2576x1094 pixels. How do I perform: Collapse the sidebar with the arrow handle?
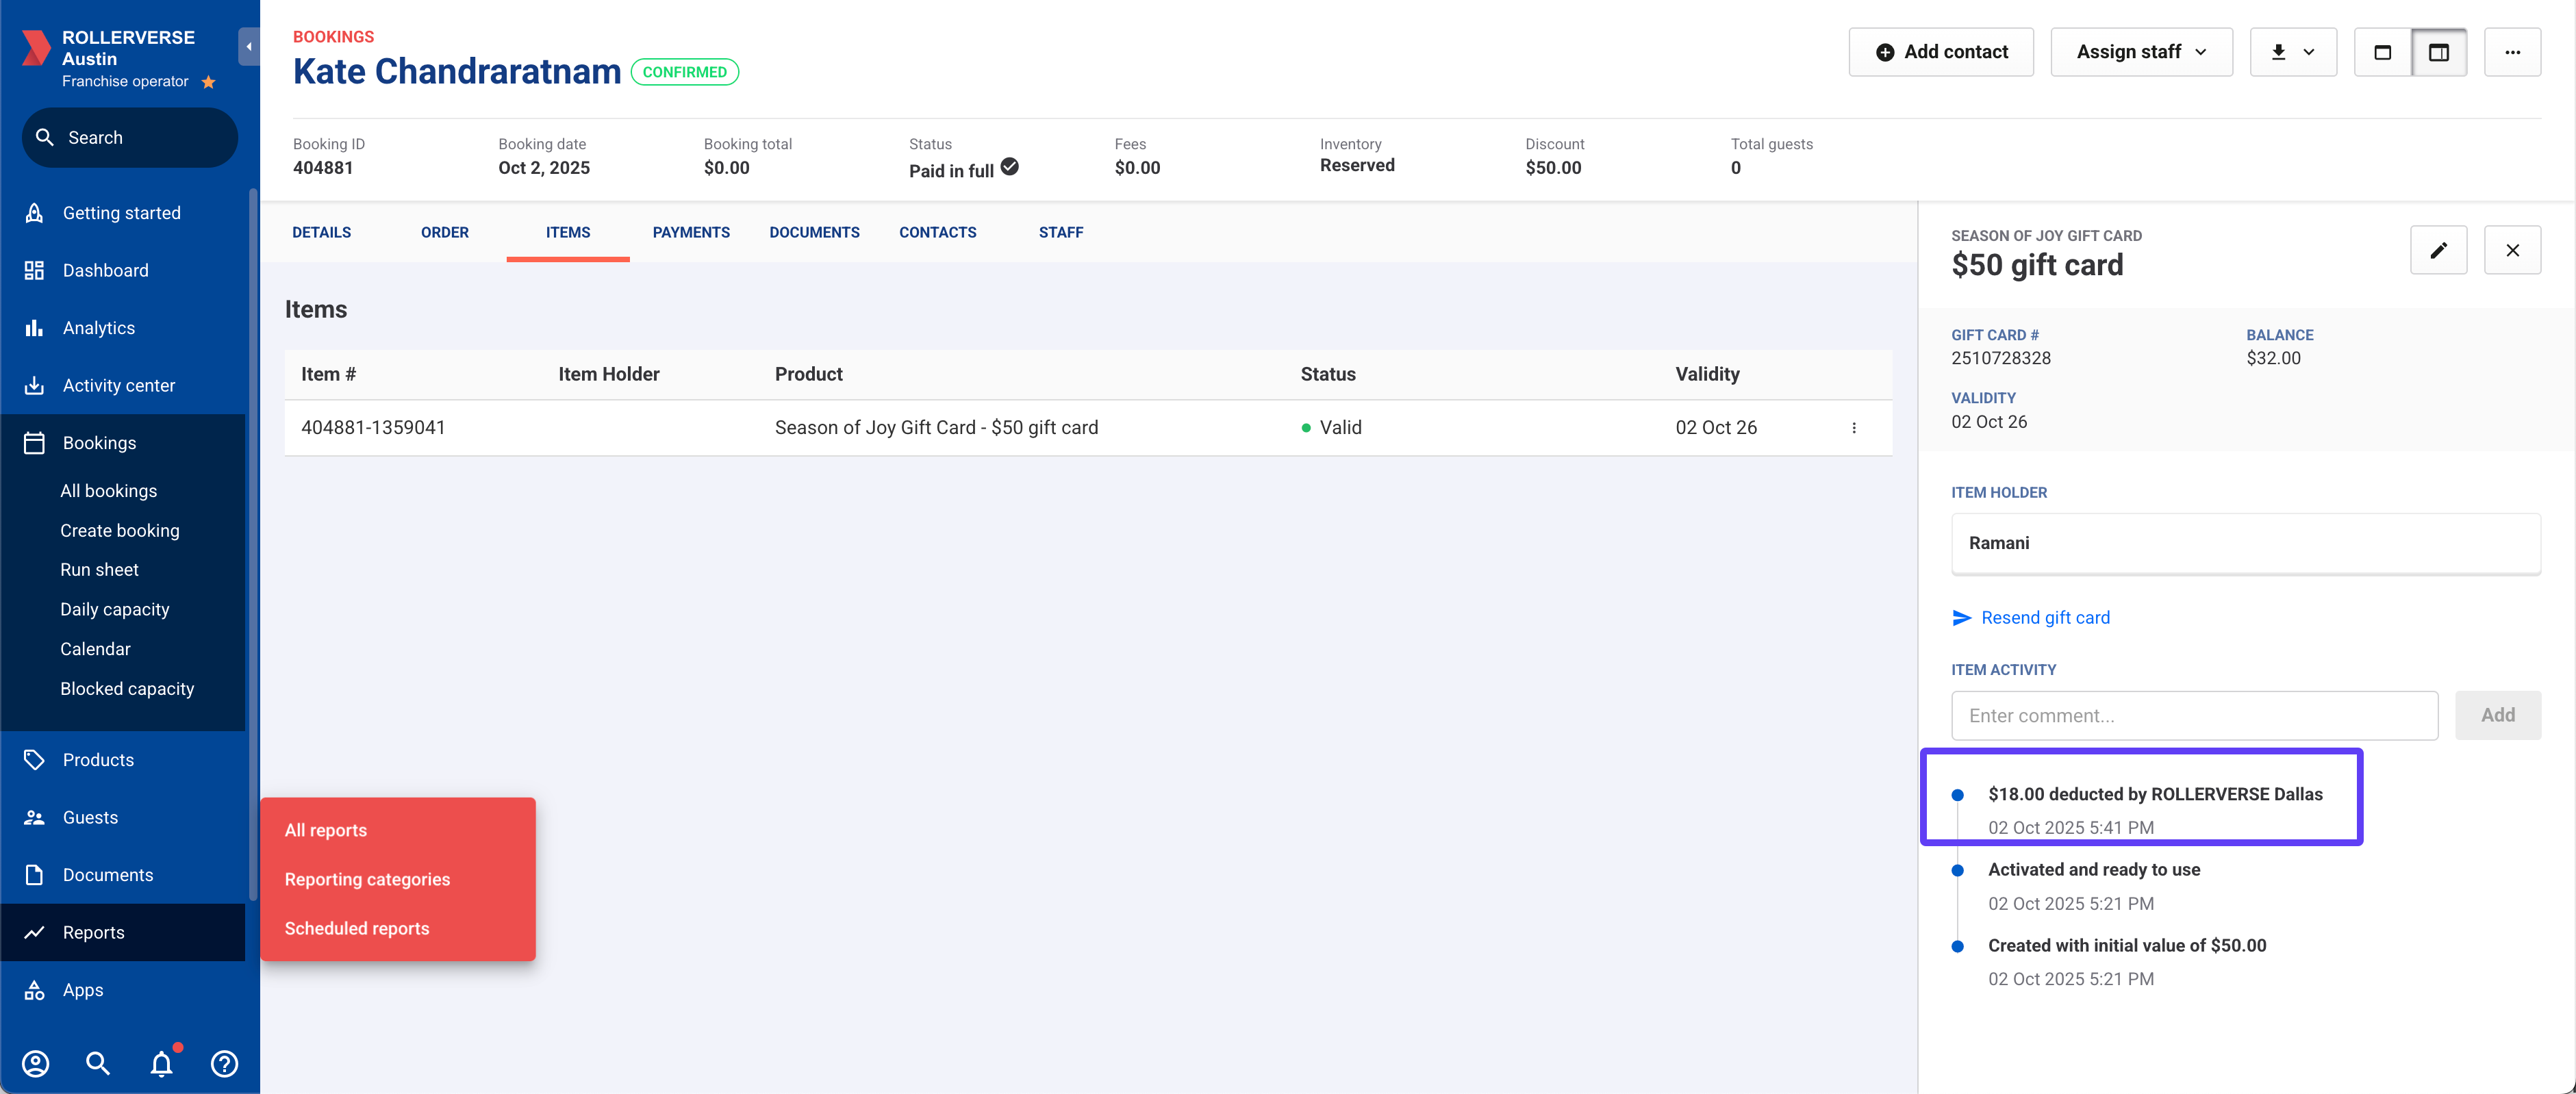click(x=248, y=47)
